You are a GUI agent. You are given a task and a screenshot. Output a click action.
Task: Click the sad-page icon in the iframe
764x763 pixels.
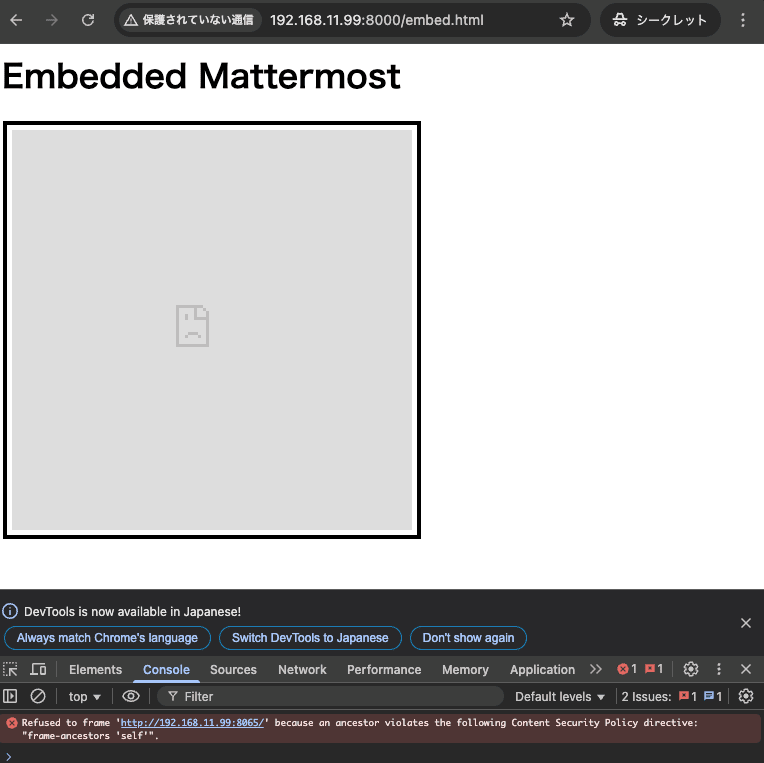coord(192,326)
